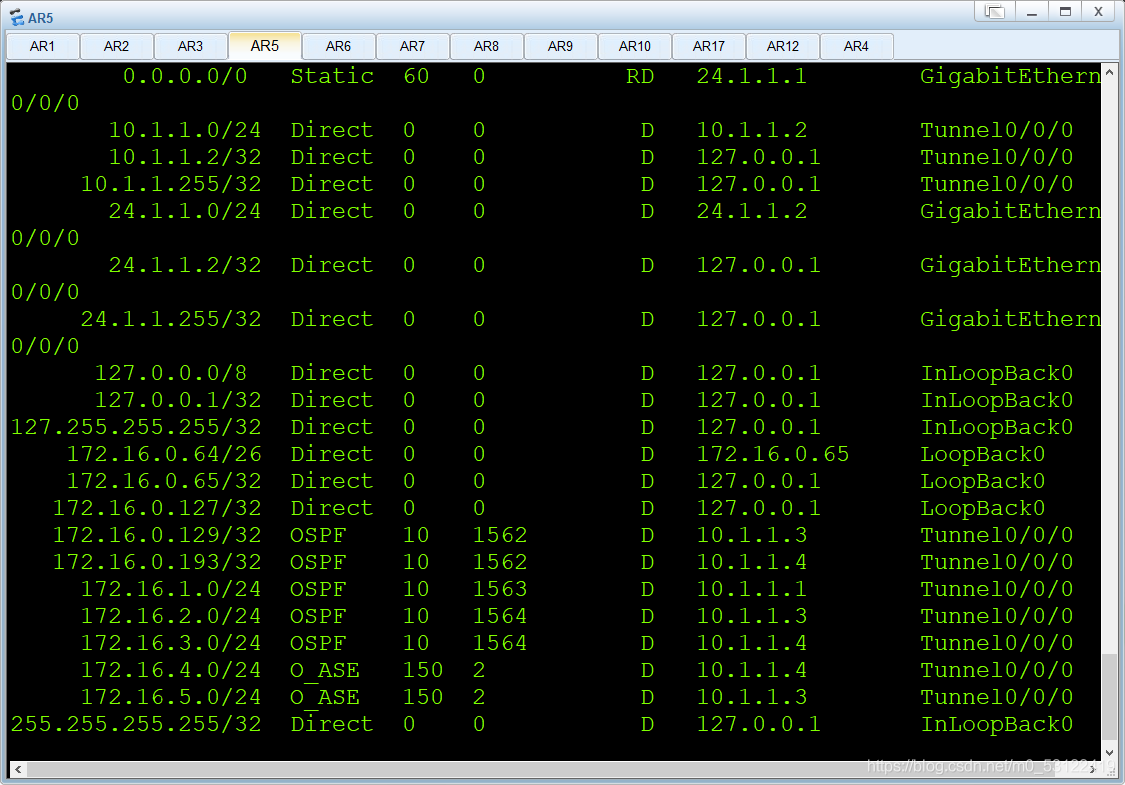Click the 10.1.1.0/24 destination
This screenshot has width=1125, height=785.
click(x=184, y=130)
